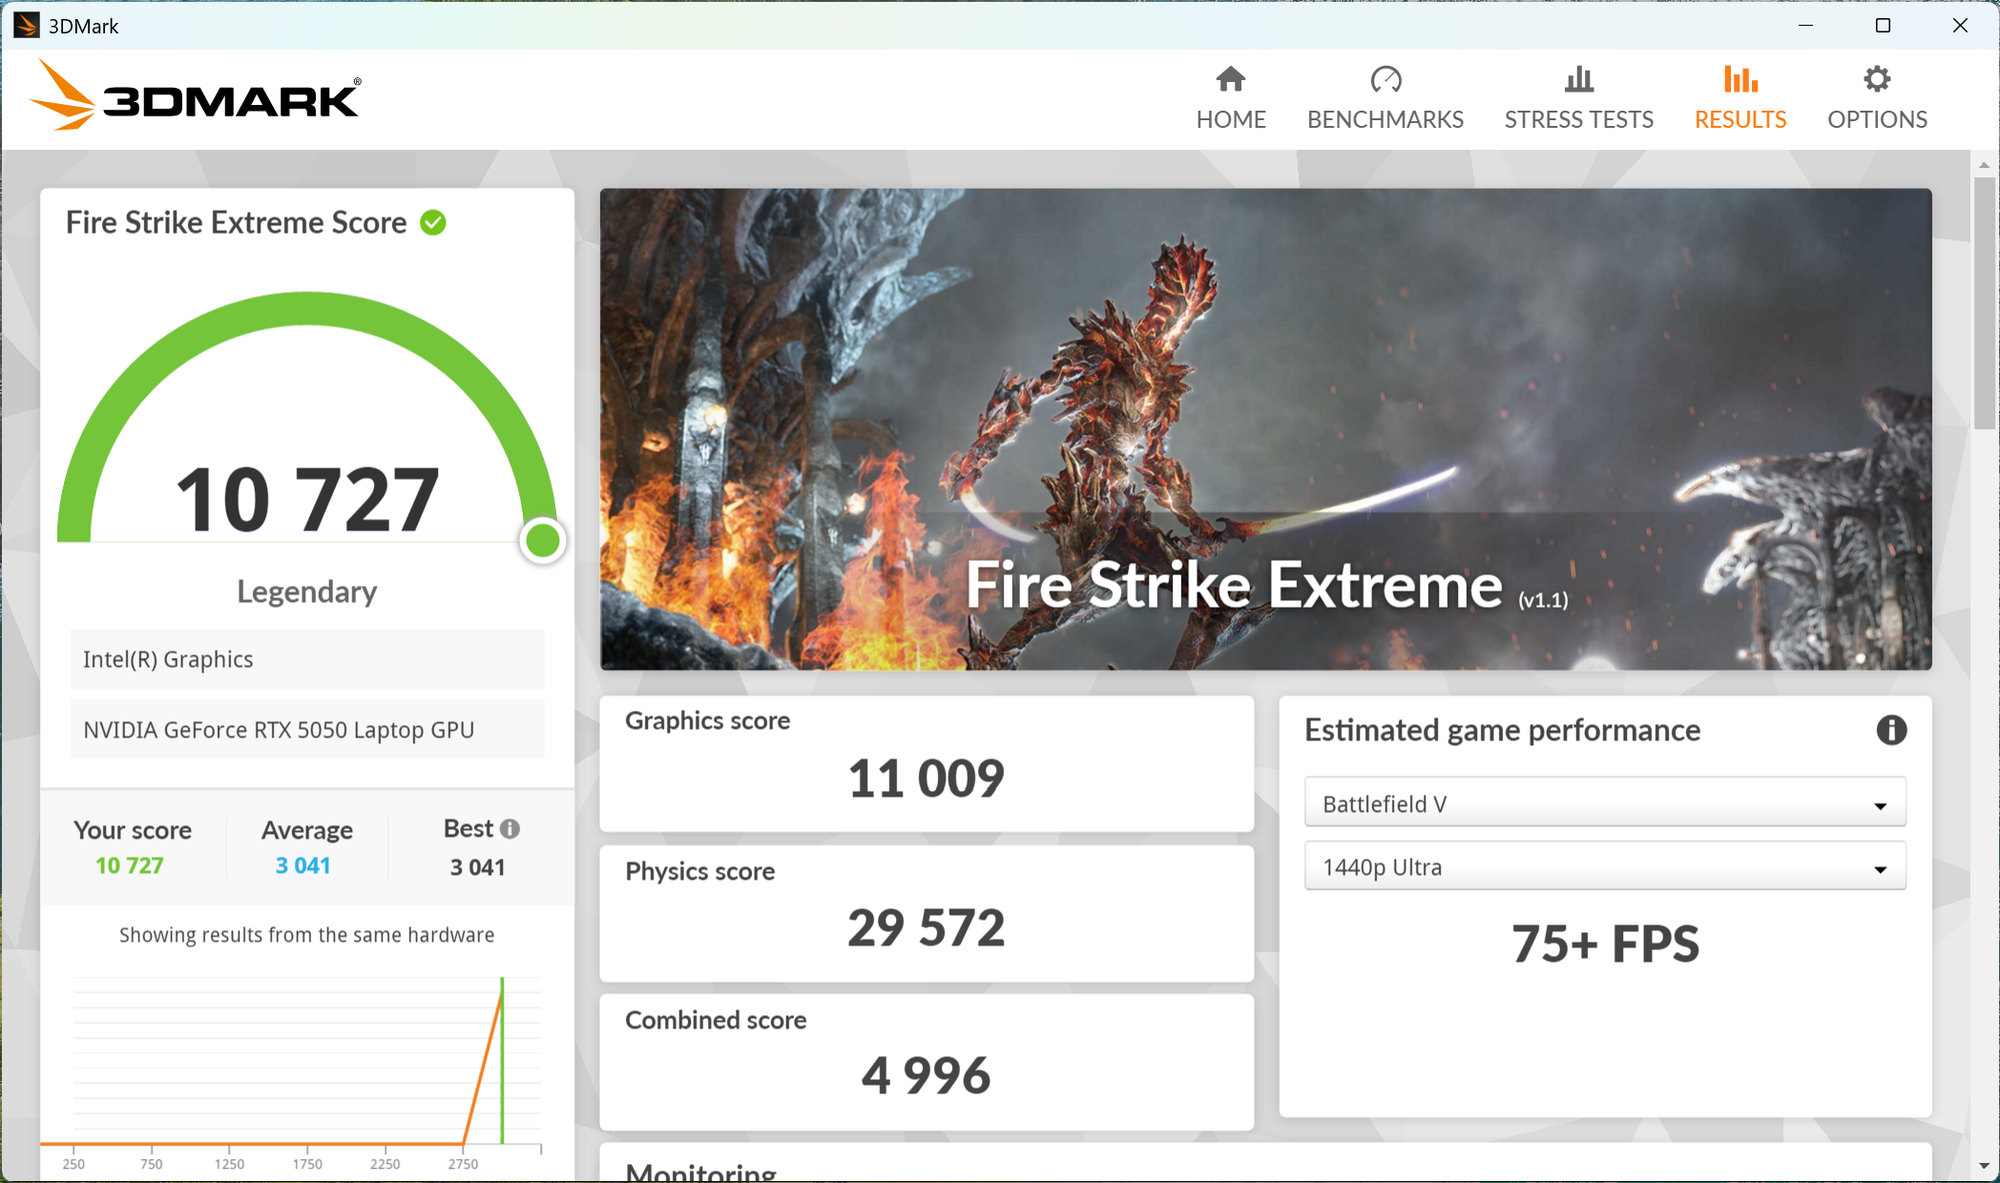Maximize the 3DMark window
The width and height of the screenshot is (2000, 1183).
1883,25
